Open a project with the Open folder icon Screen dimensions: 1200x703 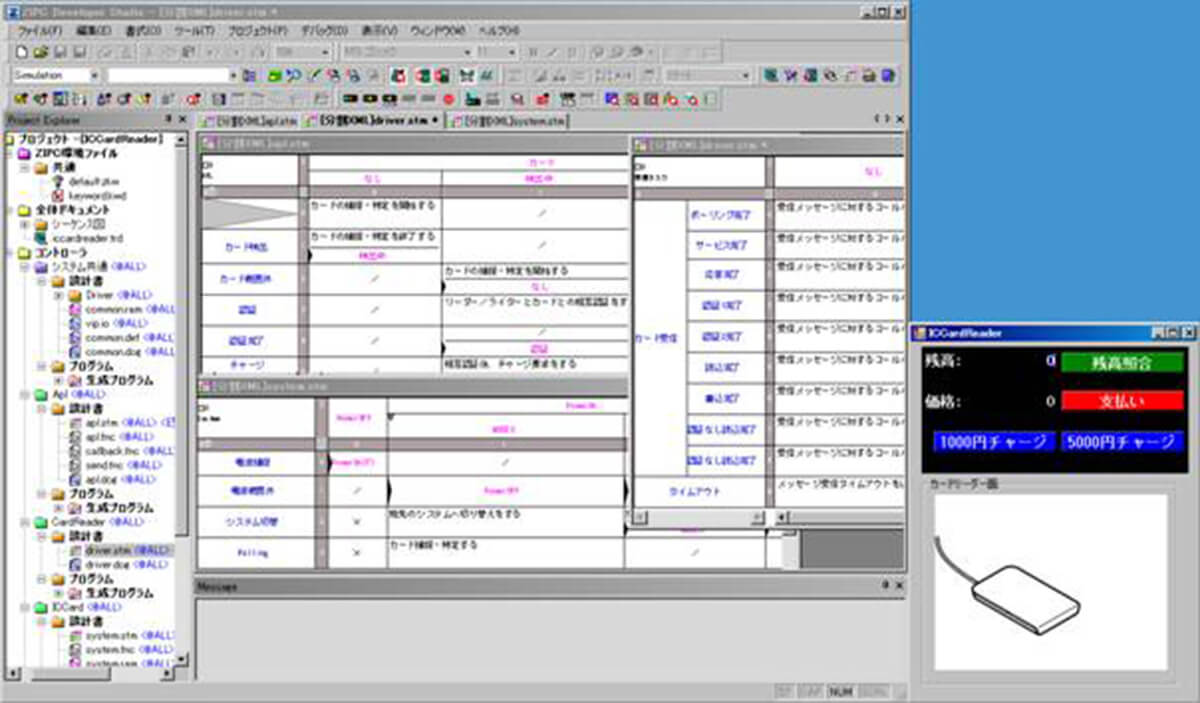41,51
